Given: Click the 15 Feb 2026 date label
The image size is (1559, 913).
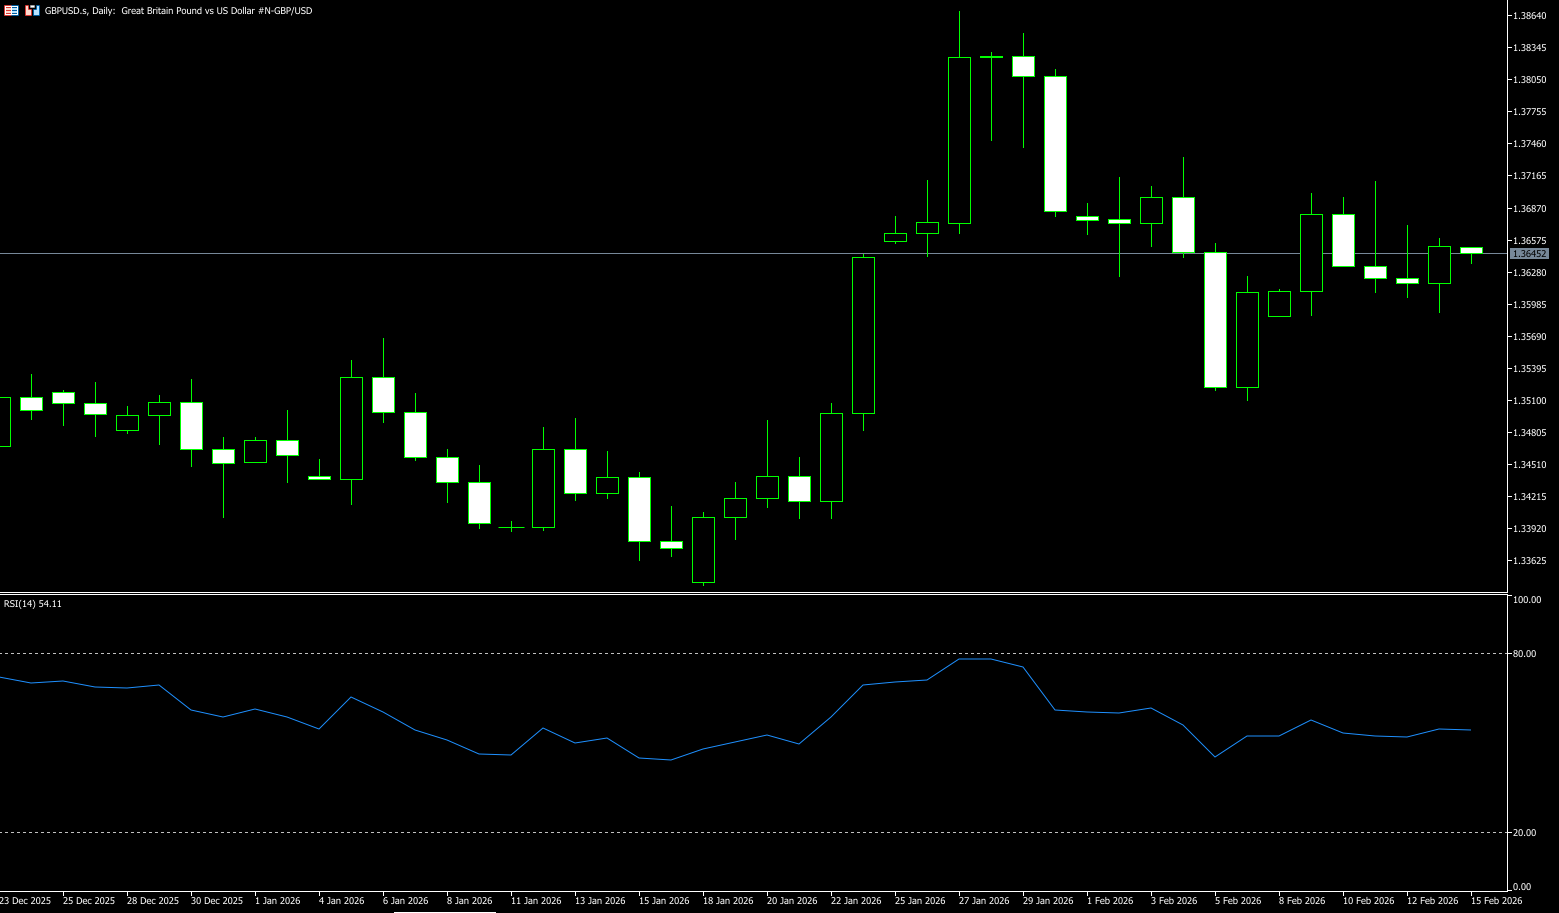Looking at the screenshot, I should coord(1496,901).
